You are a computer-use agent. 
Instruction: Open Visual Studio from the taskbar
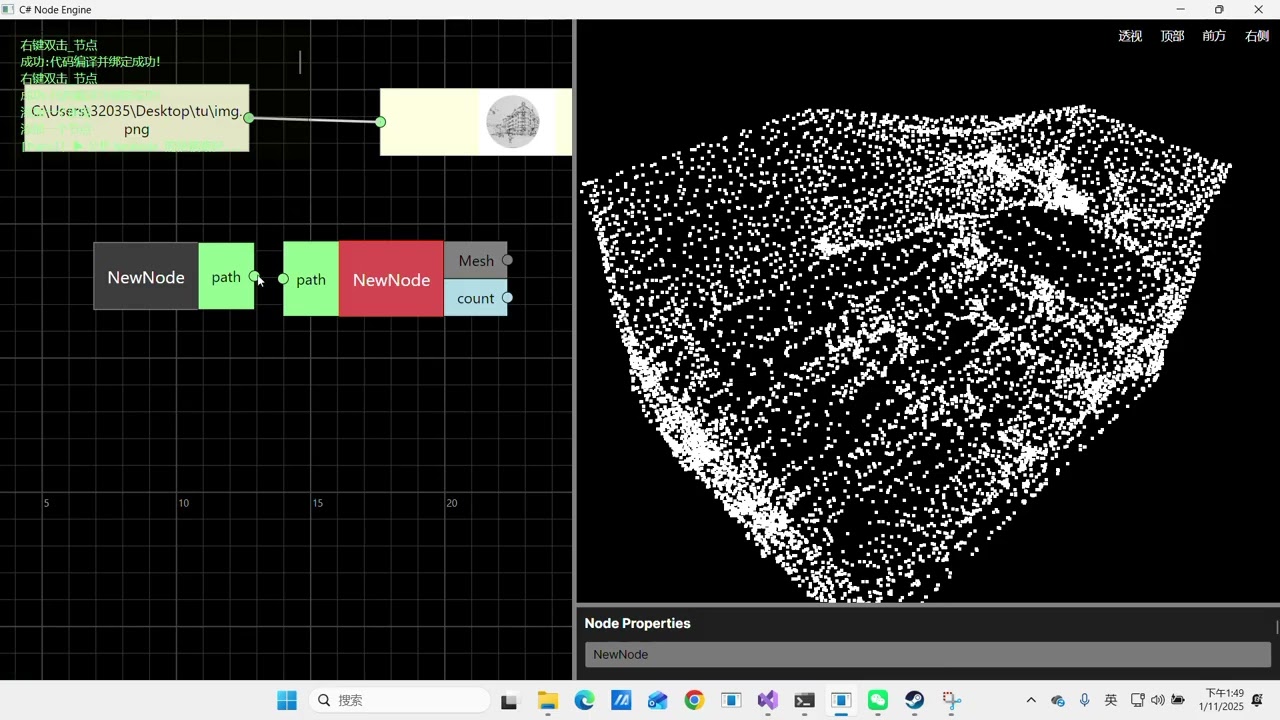tap(767, 700)
